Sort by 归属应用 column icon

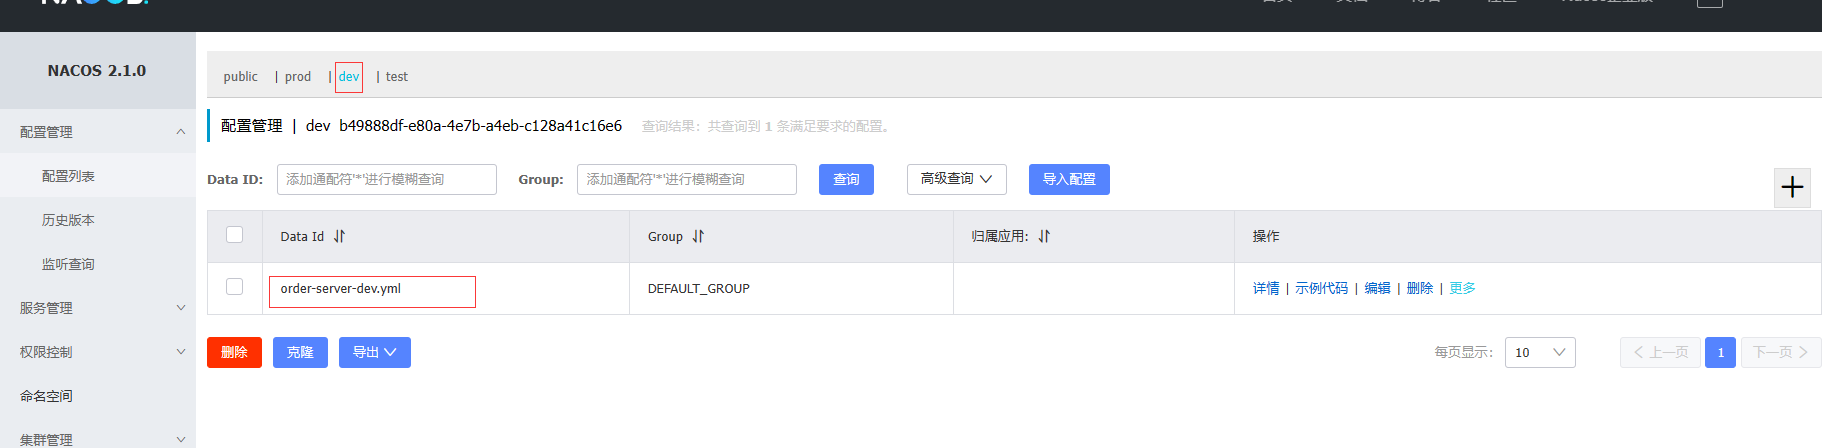(1044, 236)
